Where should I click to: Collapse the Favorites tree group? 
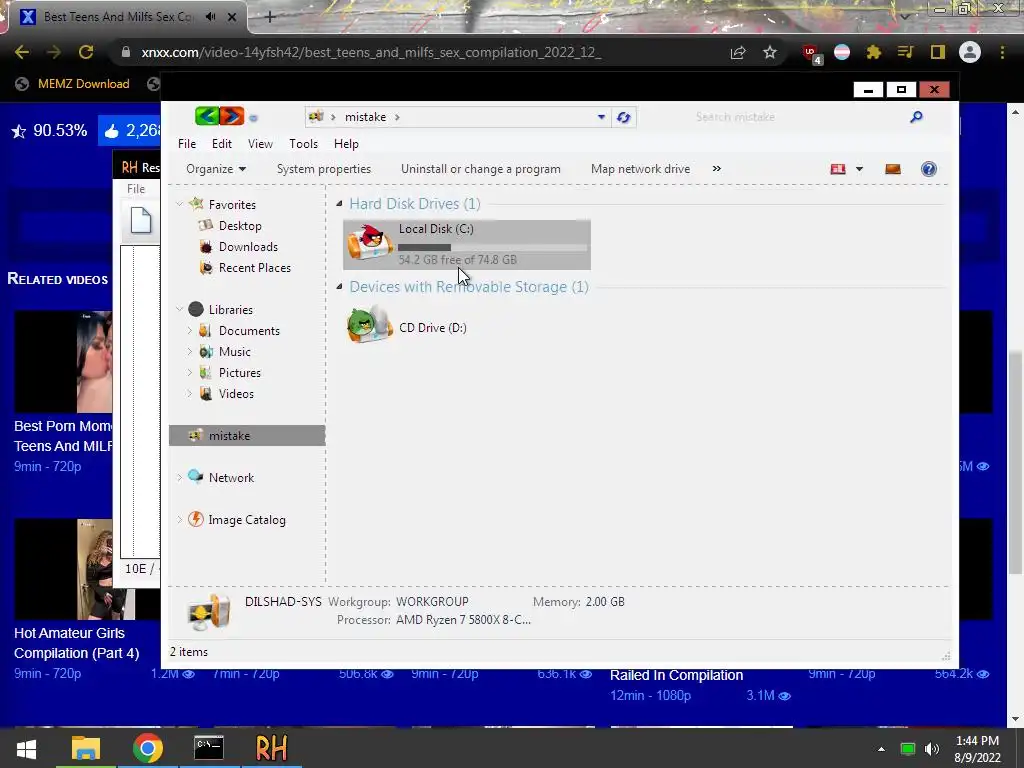click(x=179, y=204)
